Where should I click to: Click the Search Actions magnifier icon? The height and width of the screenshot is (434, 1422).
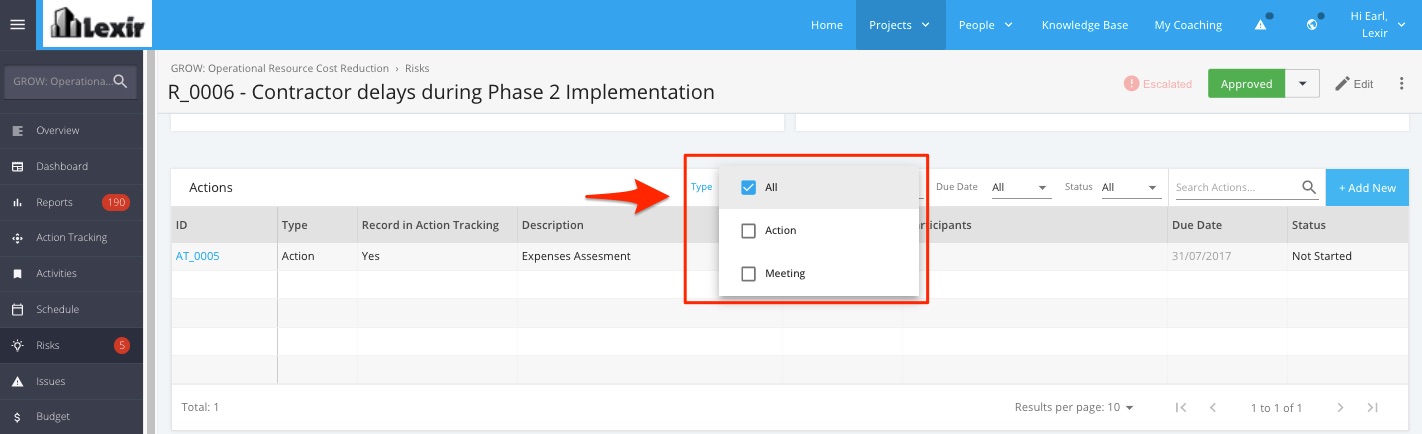1309,187
